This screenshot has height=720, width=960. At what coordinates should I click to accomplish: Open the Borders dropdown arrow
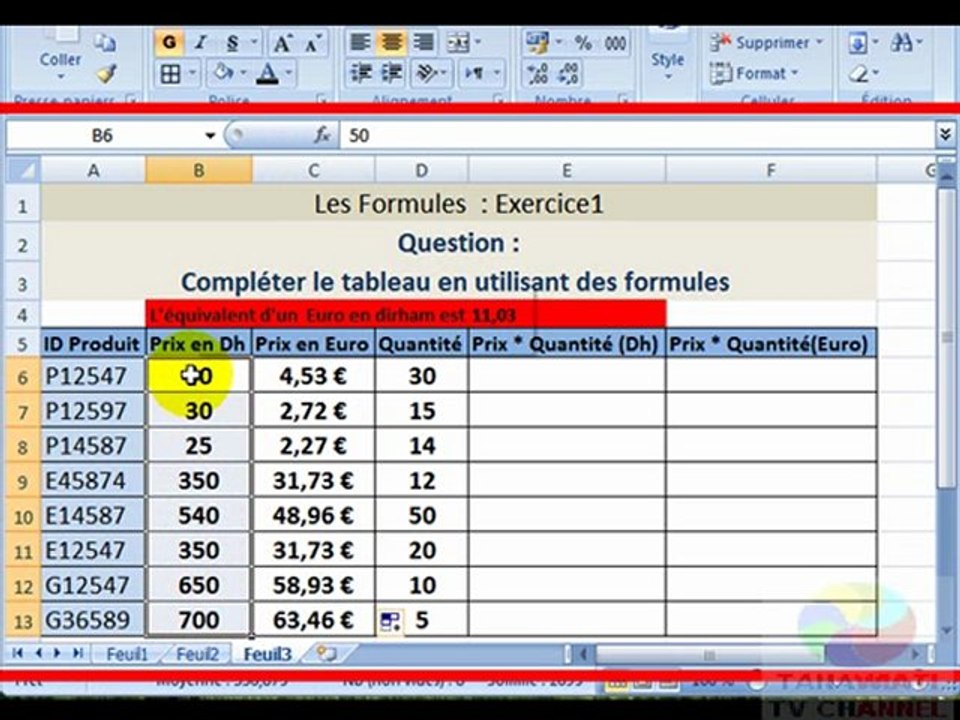pyautogui.click(x=193, y=74)
